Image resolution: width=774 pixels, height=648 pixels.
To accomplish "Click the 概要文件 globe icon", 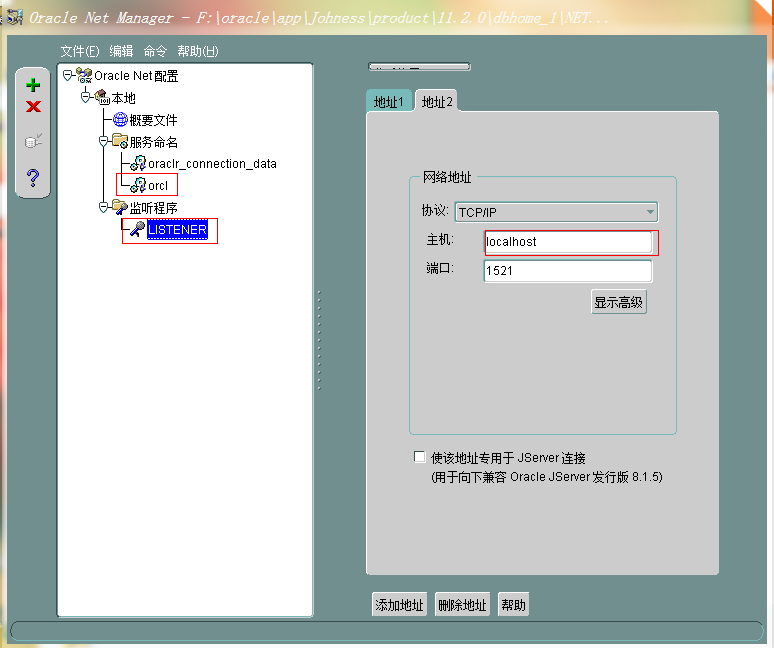I will (120, 119).
